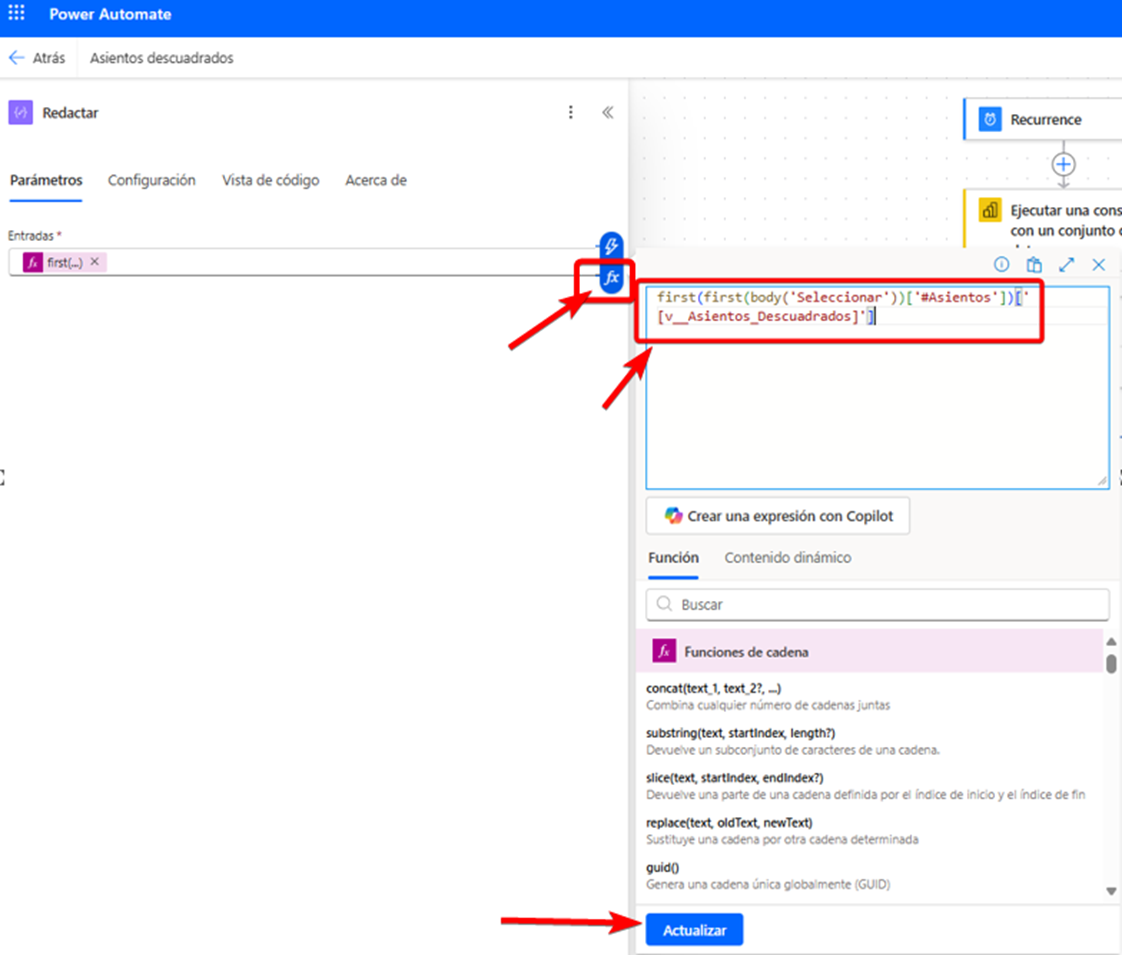
Task: Click the lightning dynamic content icon
Action: click(611, 245)
